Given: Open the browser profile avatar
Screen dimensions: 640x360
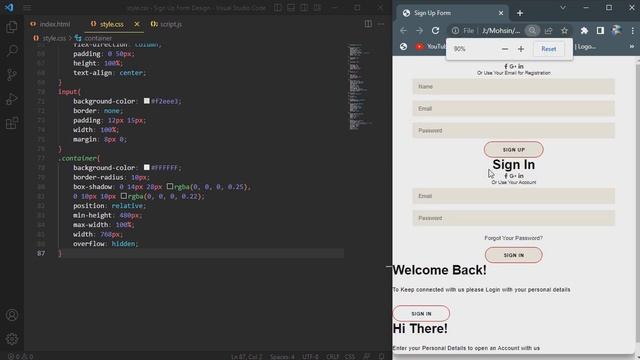Looking at the screenshot, I should 616,31.
